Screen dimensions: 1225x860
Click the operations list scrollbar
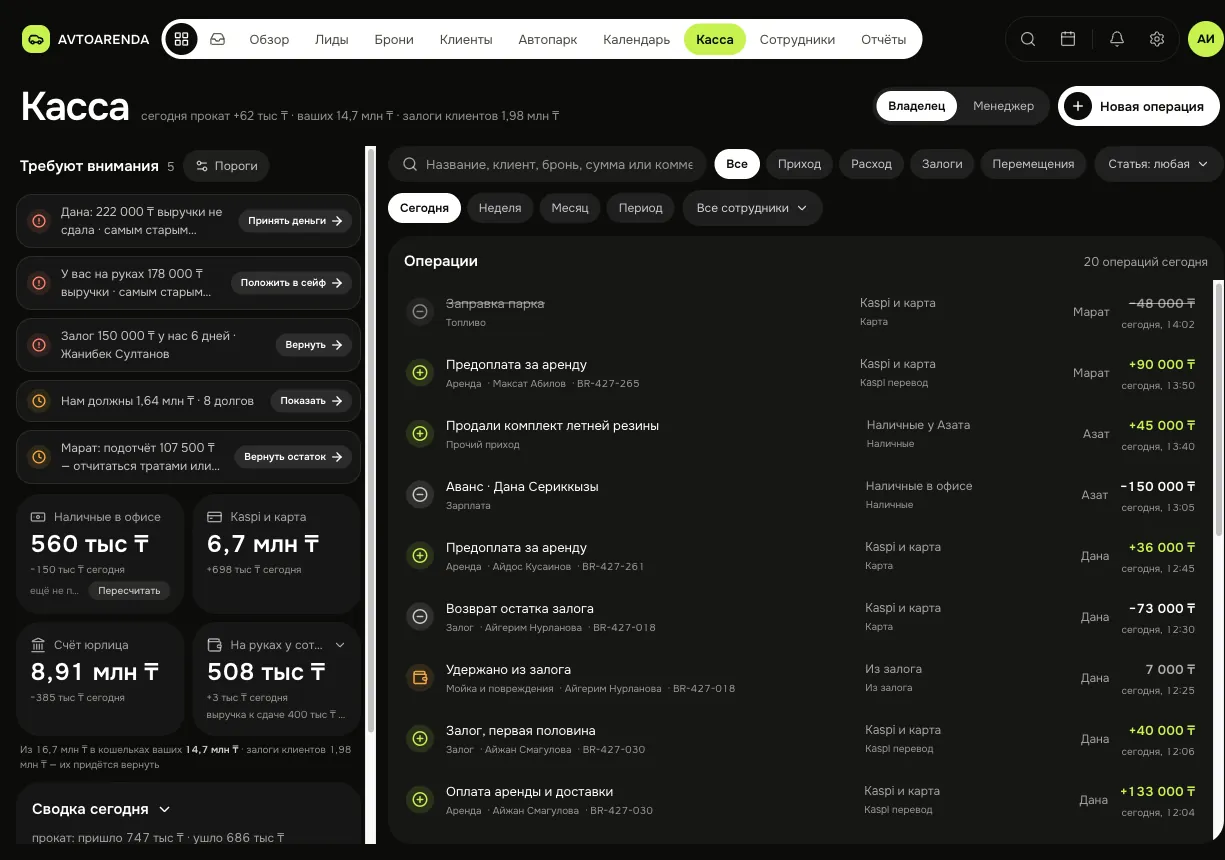pos(1218,410)
